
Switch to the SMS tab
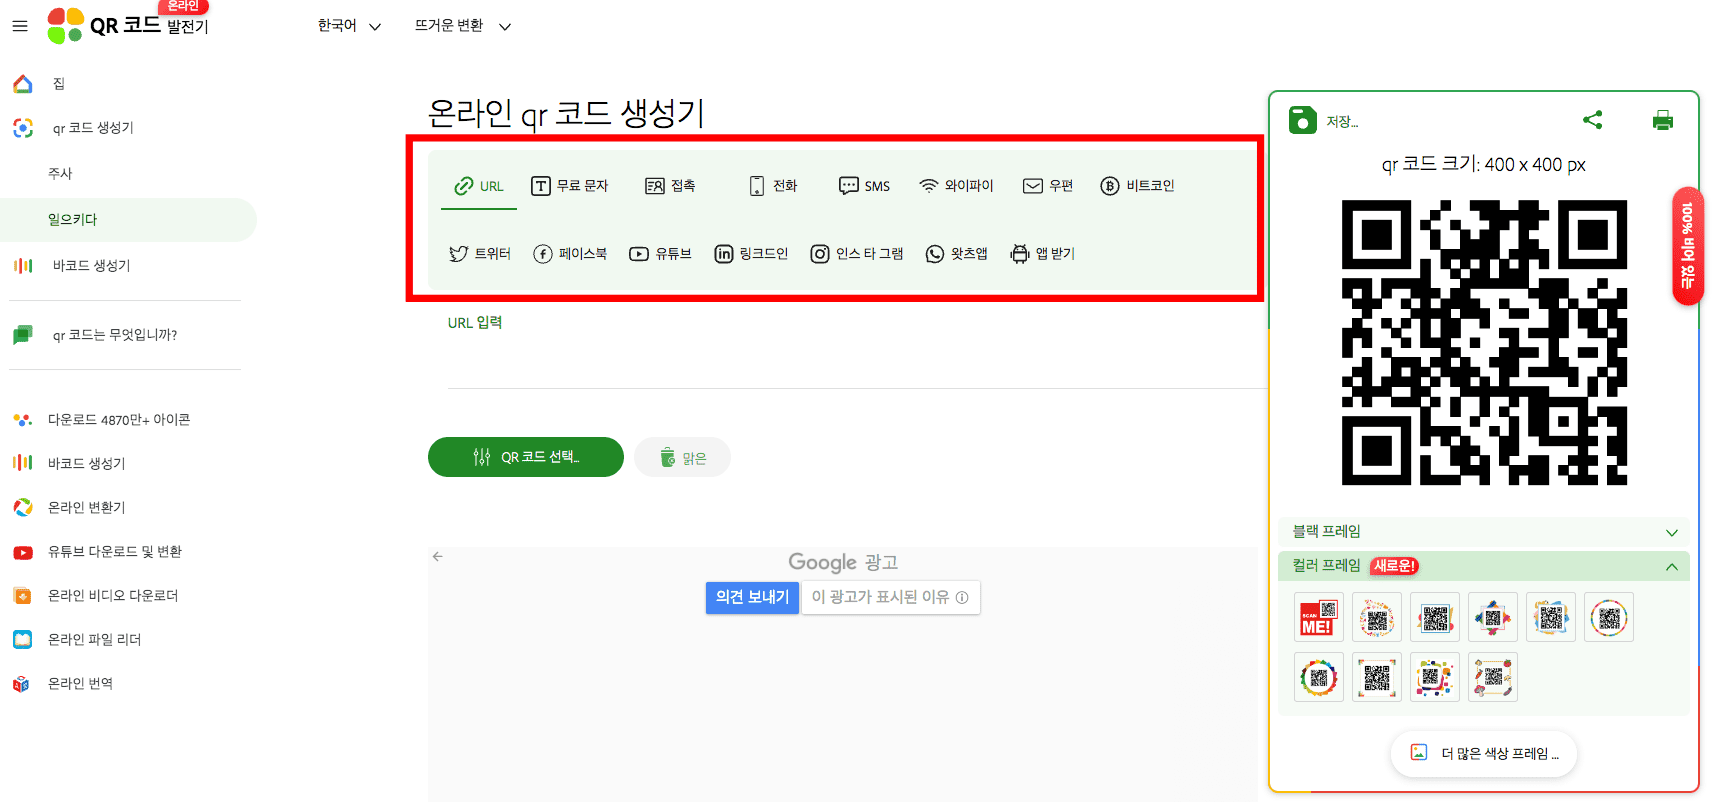click(864, 186)
